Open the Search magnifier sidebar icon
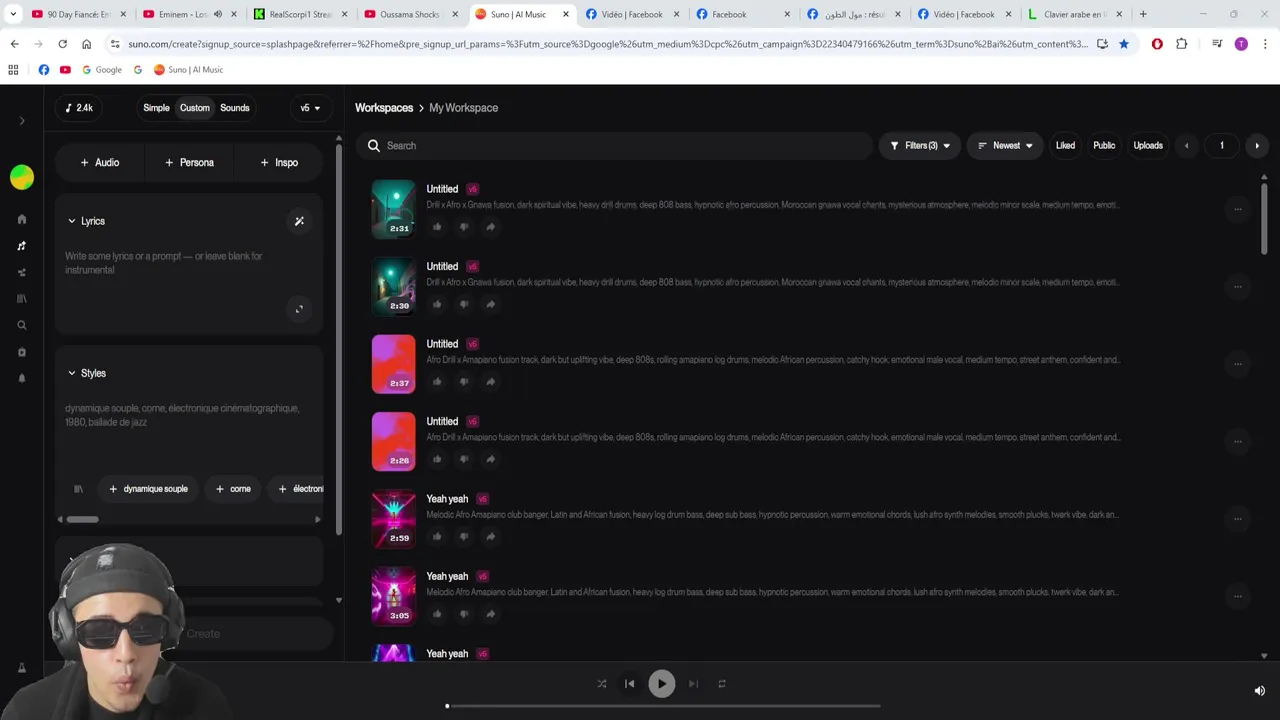Viewport: 1280px width, 720px height. [22, 325]
